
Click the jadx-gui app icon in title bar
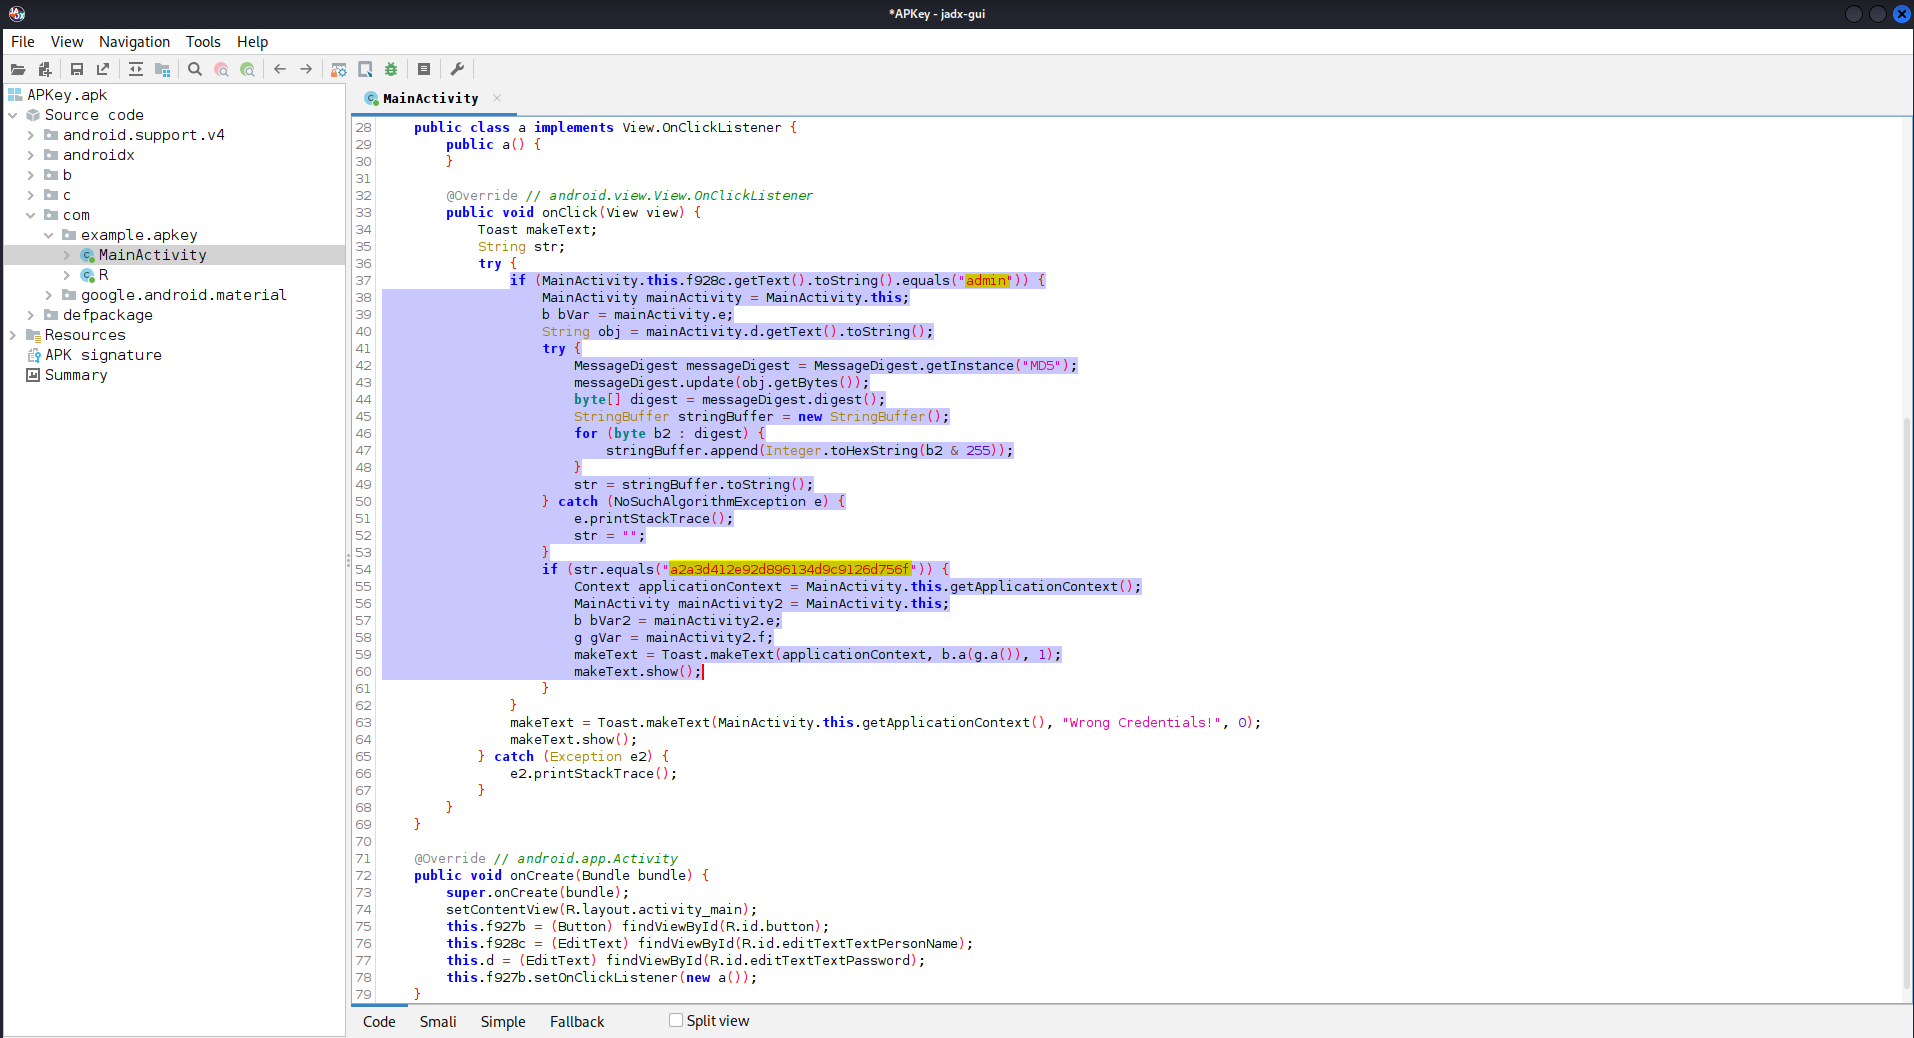point(16,14)
